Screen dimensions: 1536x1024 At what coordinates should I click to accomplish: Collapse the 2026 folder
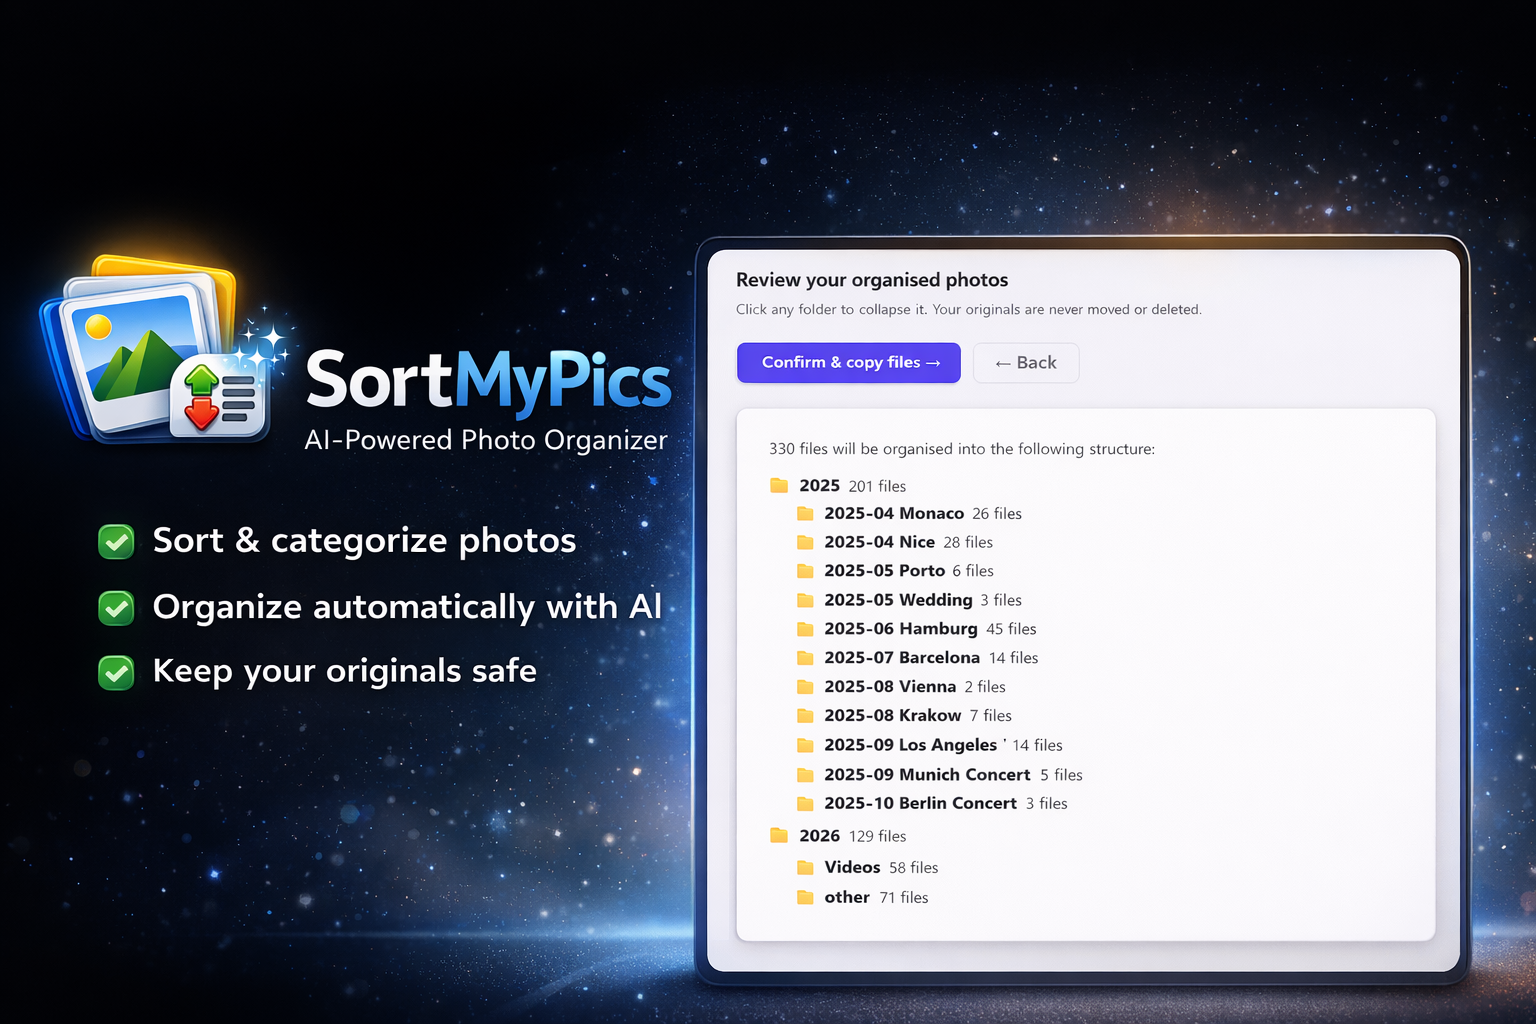click(818, 836)
